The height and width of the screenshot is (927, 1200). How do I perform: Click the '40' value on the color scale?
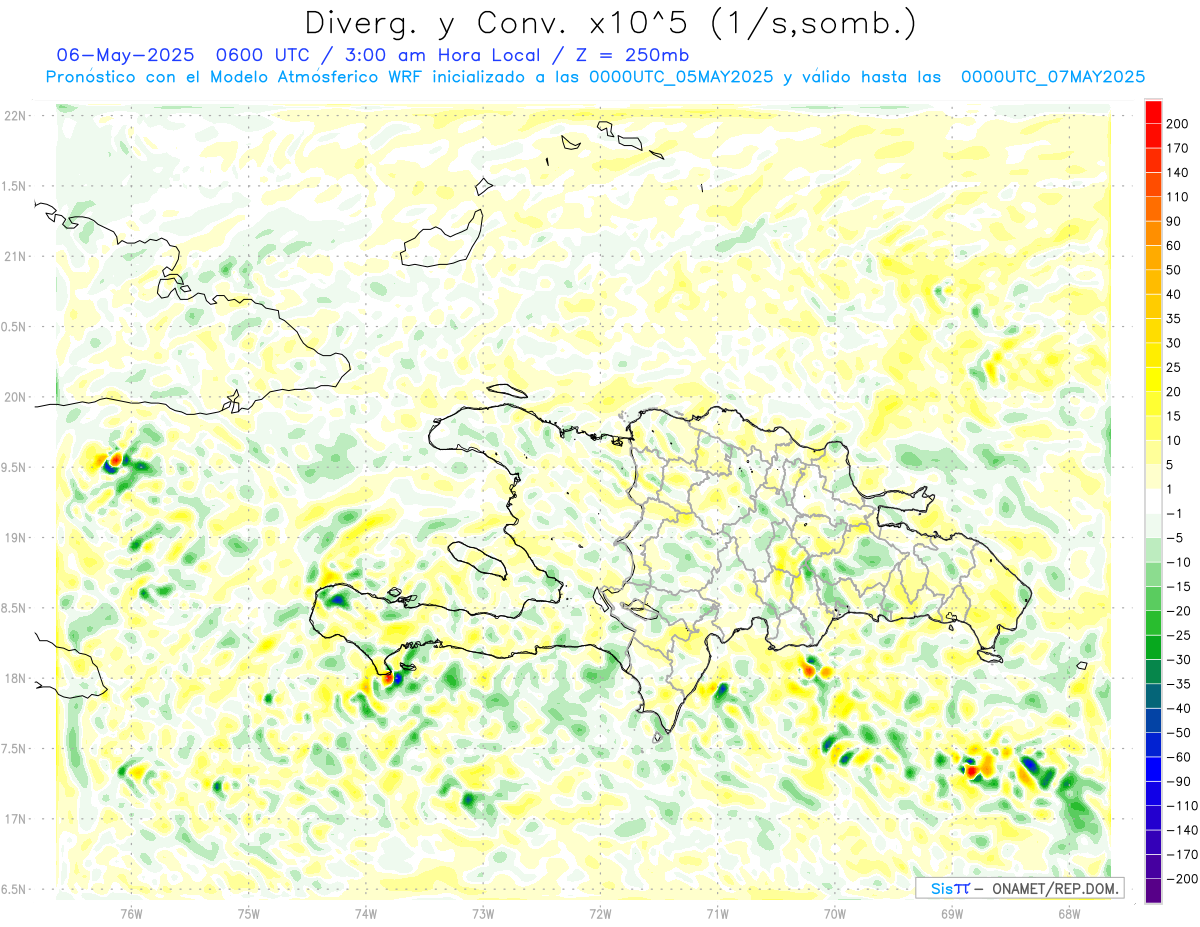1176,294
